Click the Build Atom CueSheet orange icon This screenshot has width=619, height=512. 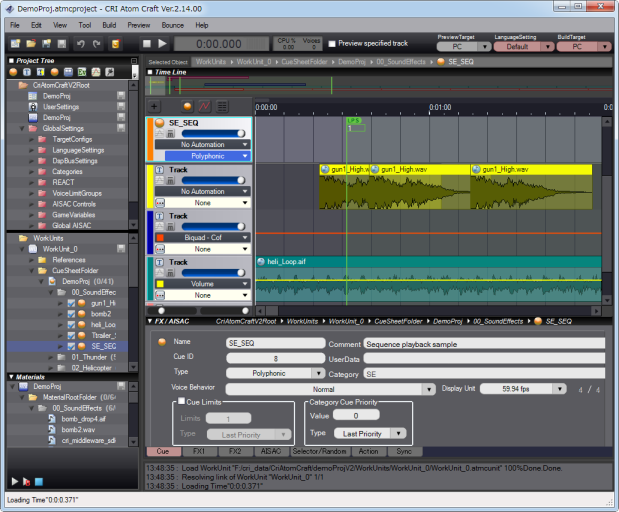(x=116, y=44)
